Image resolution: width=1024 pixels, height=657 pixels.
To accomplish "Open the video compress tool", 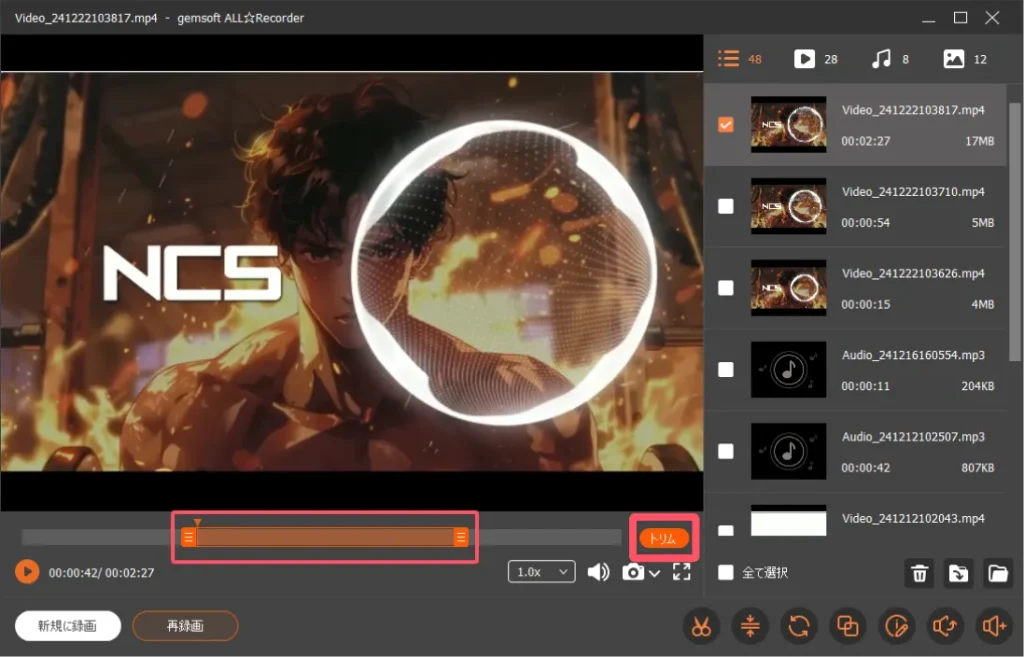I will (x=749, y=626).
